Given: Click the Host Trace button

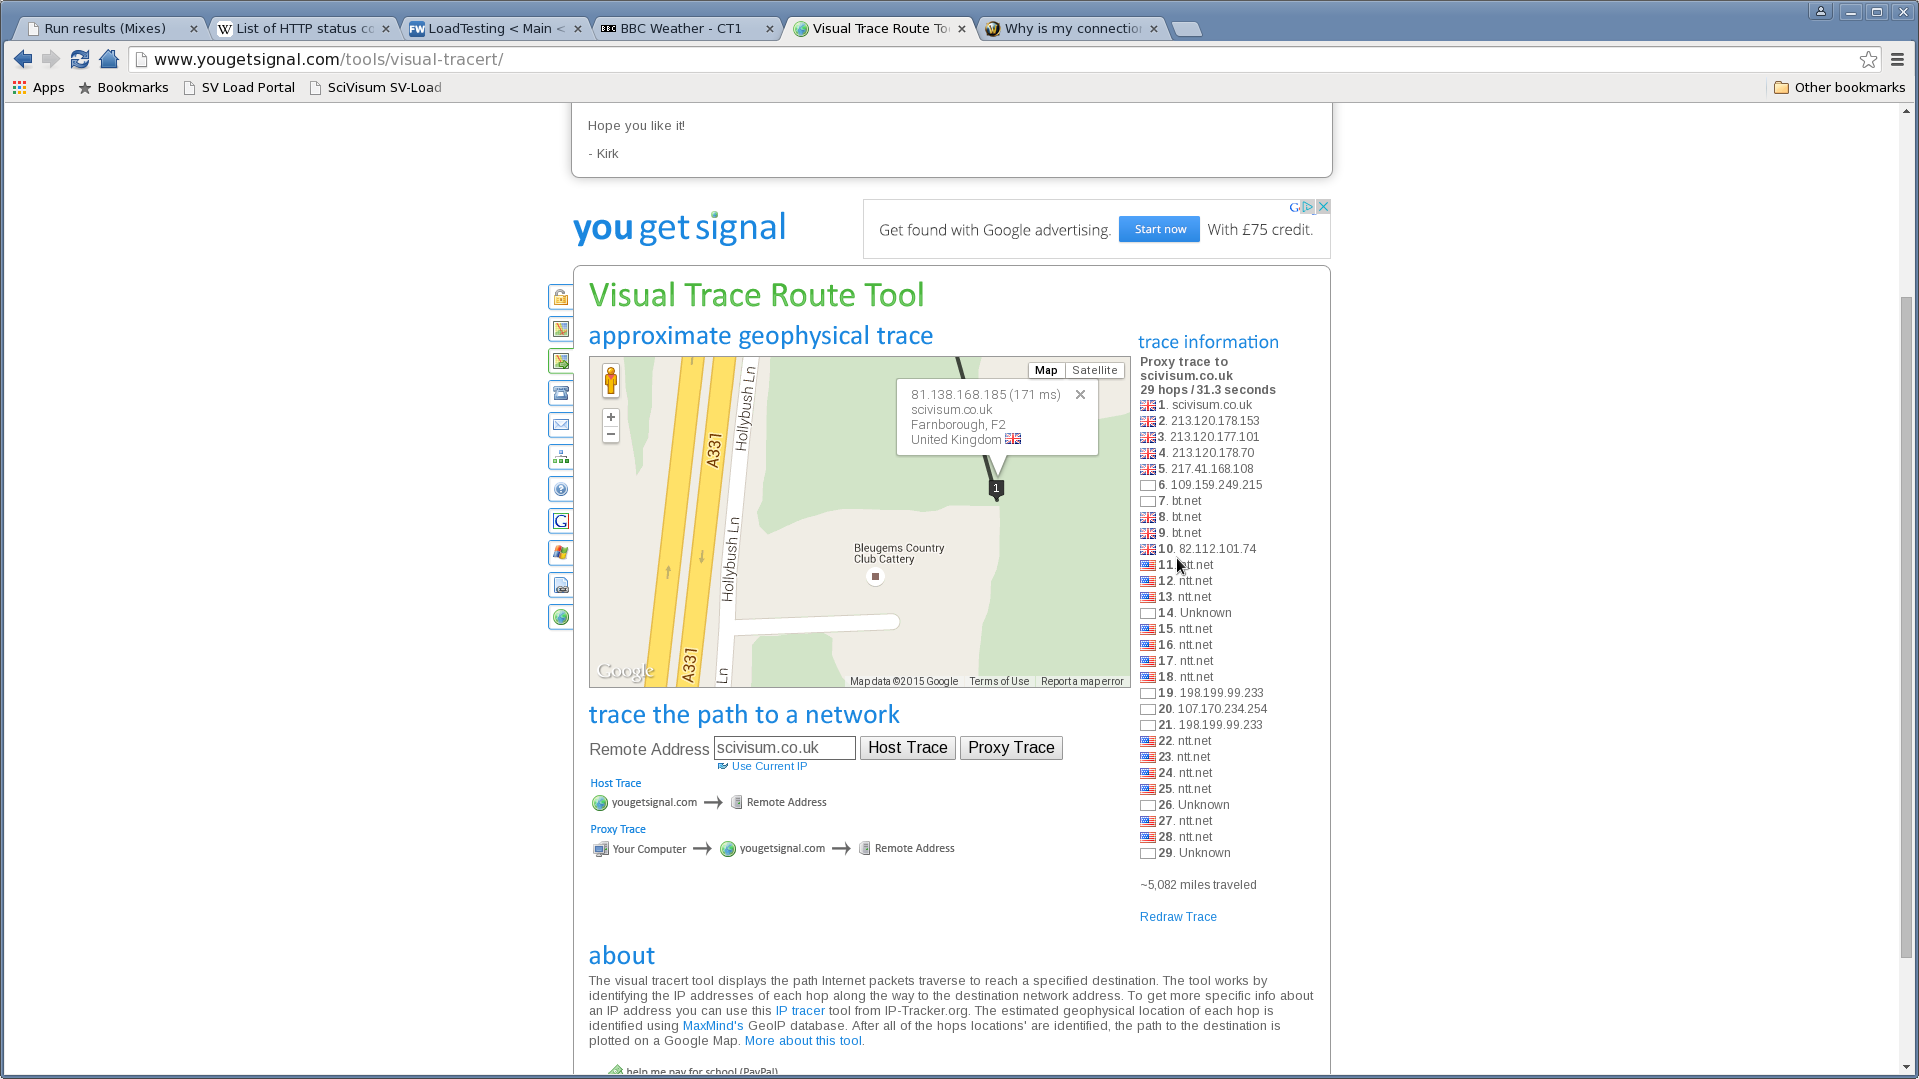Looking at the screenshot, I should coord(907,748).
